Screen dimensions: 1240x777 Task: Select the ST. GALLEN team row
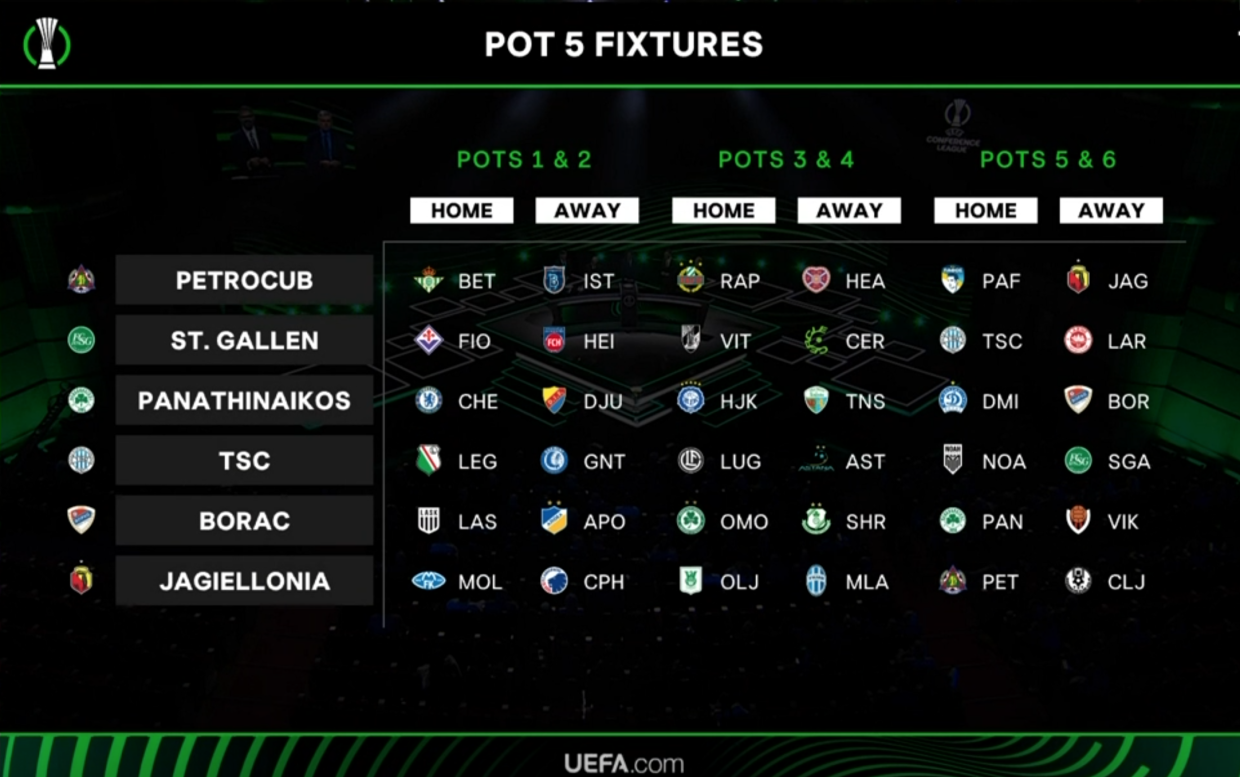coord(244,340)
